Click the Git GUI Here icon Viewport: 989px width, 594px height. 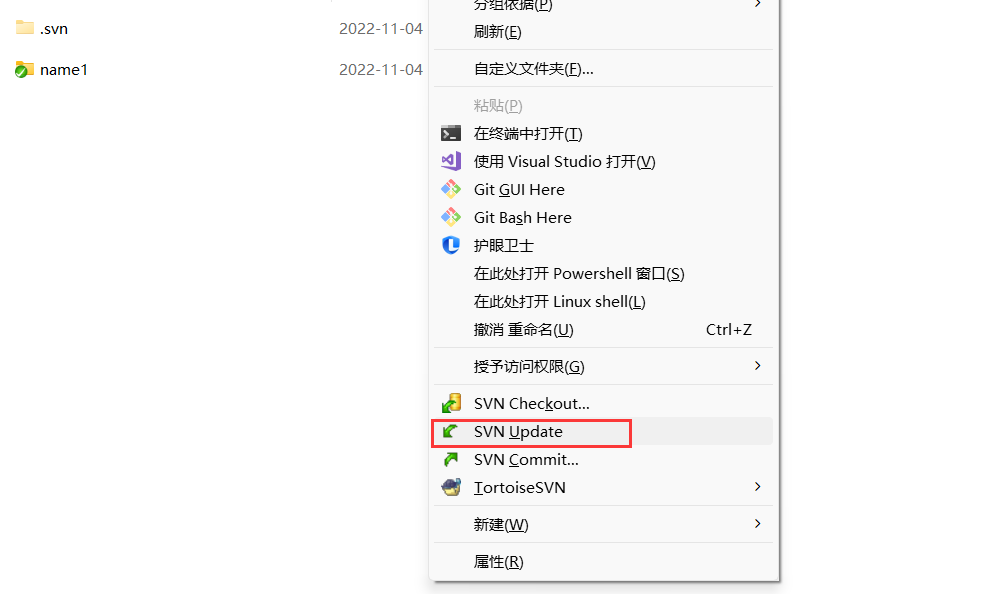pos(451,189)
